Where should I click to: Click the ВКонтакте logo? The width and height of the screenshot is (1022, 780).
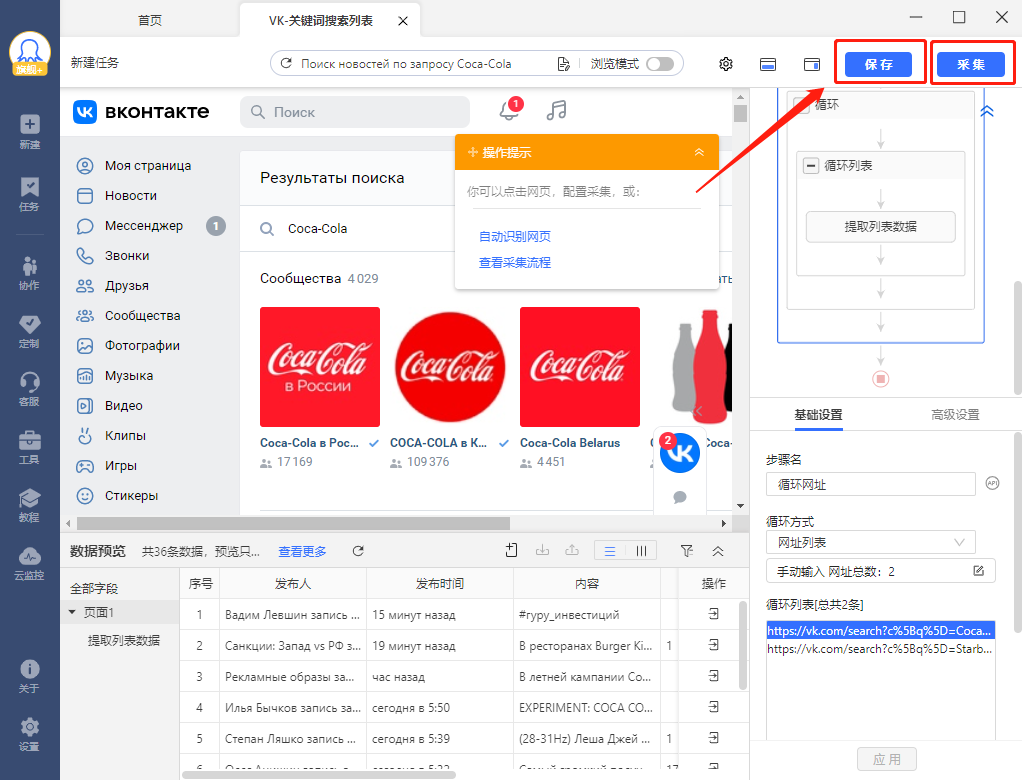(x=141, y=111)
